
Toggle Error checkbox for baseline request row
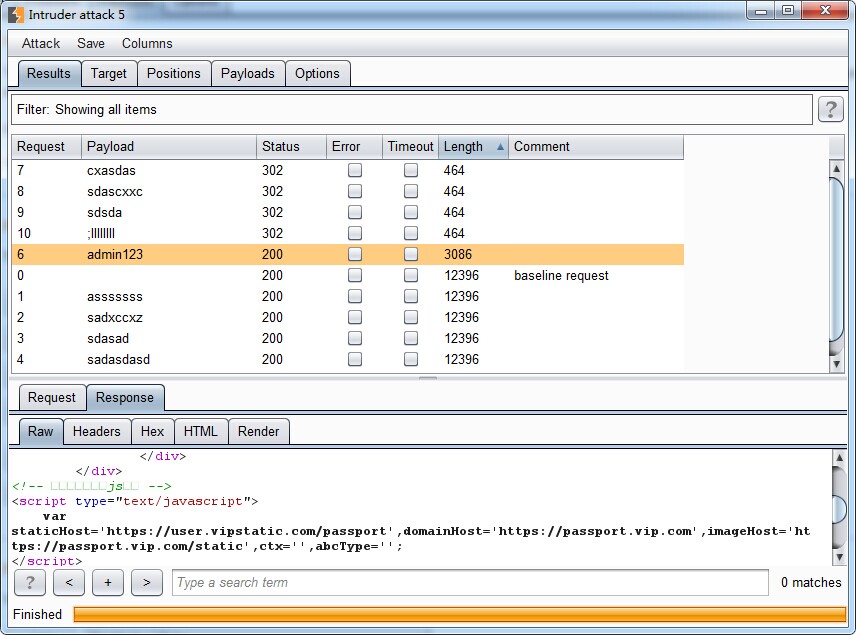355,275
